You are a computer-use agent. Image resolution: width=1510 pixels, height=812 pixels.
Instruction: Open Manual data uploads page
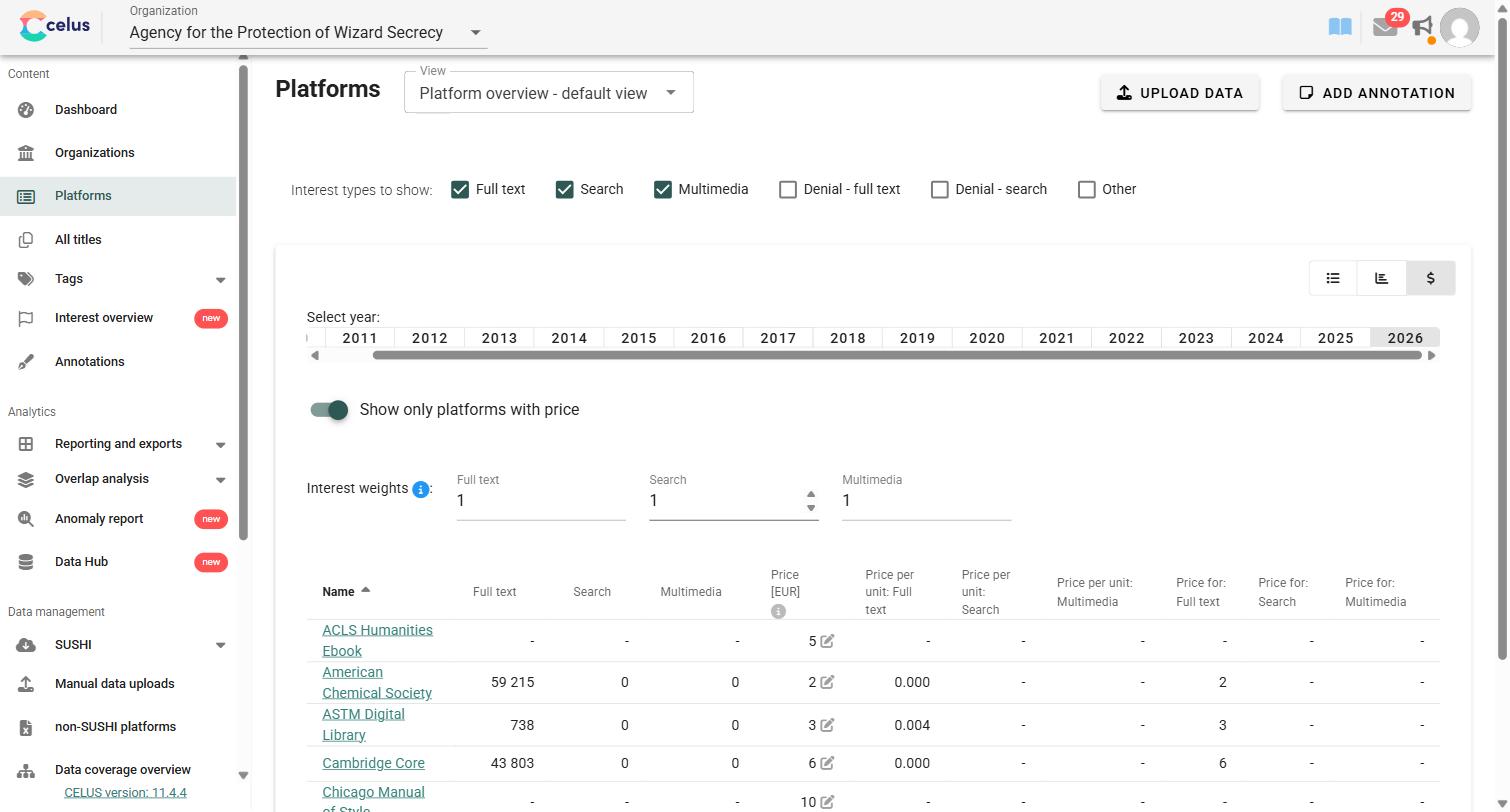114,684
